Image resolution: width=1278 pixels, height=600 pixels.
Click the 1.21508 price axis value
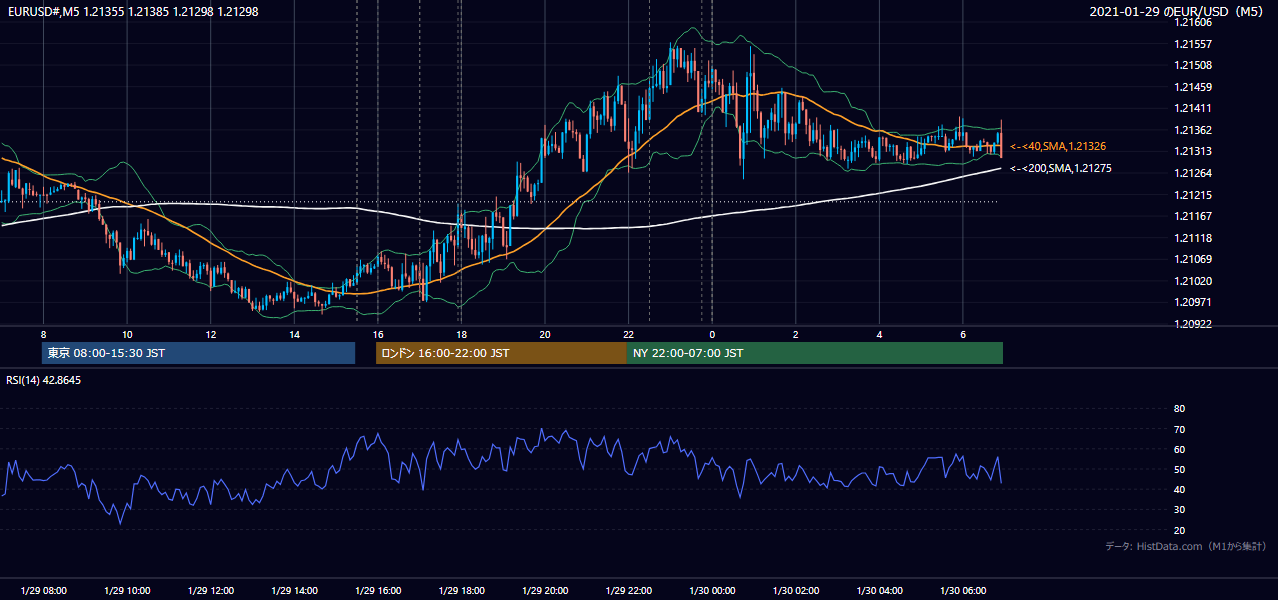pyautogui.click(x=1194, y=66)
